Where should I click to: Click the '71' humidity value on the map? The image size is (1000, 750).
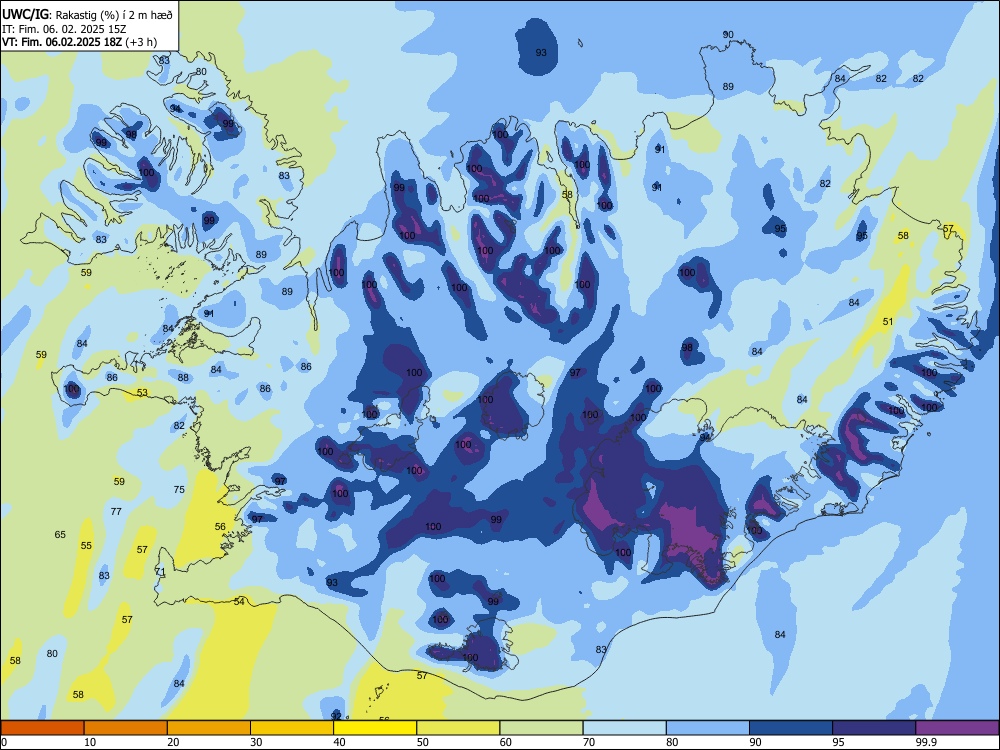tap(160, 571)
